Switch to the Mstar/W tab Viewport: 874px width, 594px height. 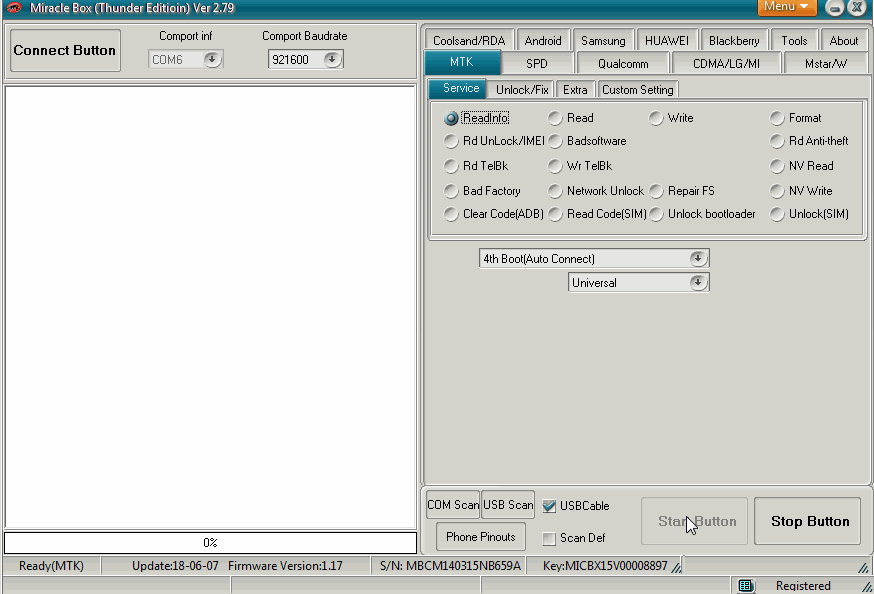[x=826, y=64]
